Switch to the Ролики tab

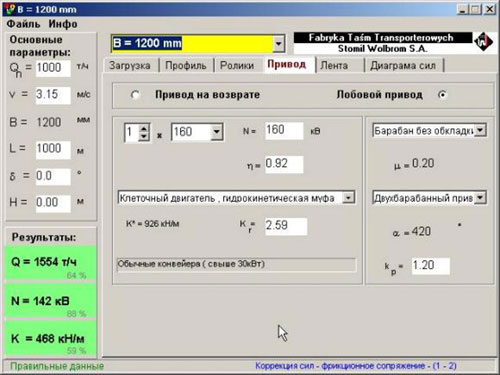[237, 65]
